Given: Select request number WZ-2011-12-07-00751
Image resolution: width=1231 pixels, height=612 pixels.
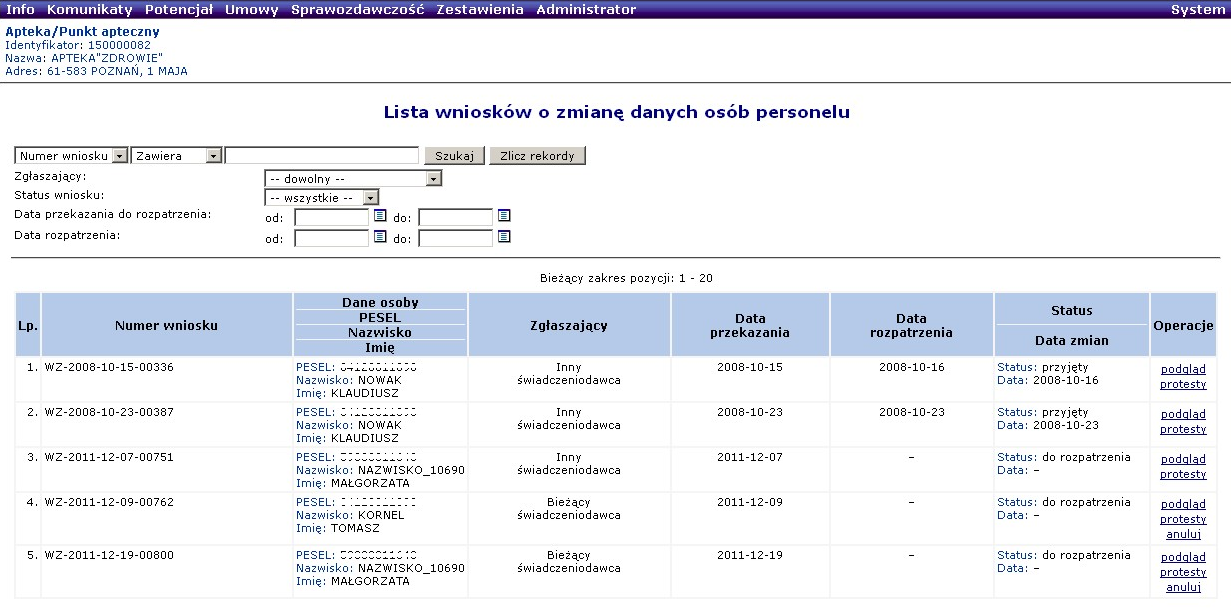Looking at the screenshot, I should point(109,457).
